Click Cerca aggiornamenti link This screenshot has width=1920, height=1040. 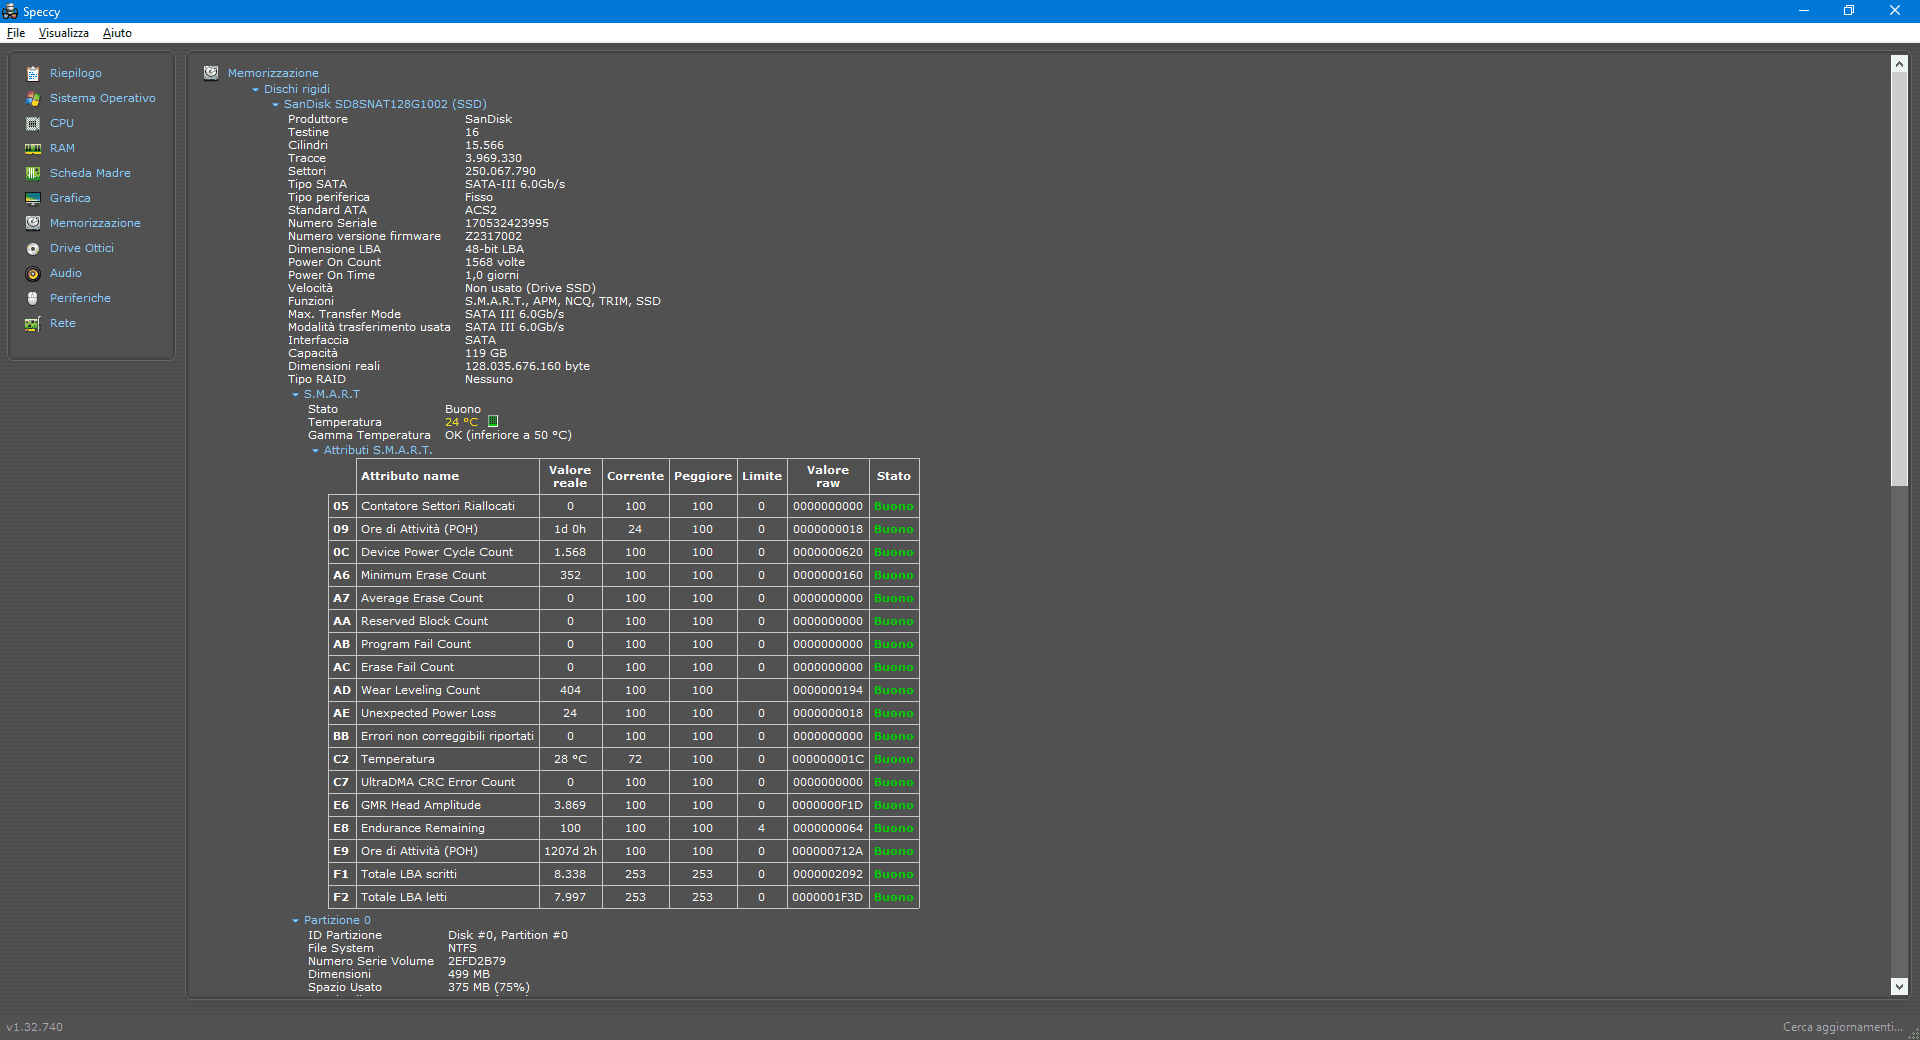coord(1842,1027)
